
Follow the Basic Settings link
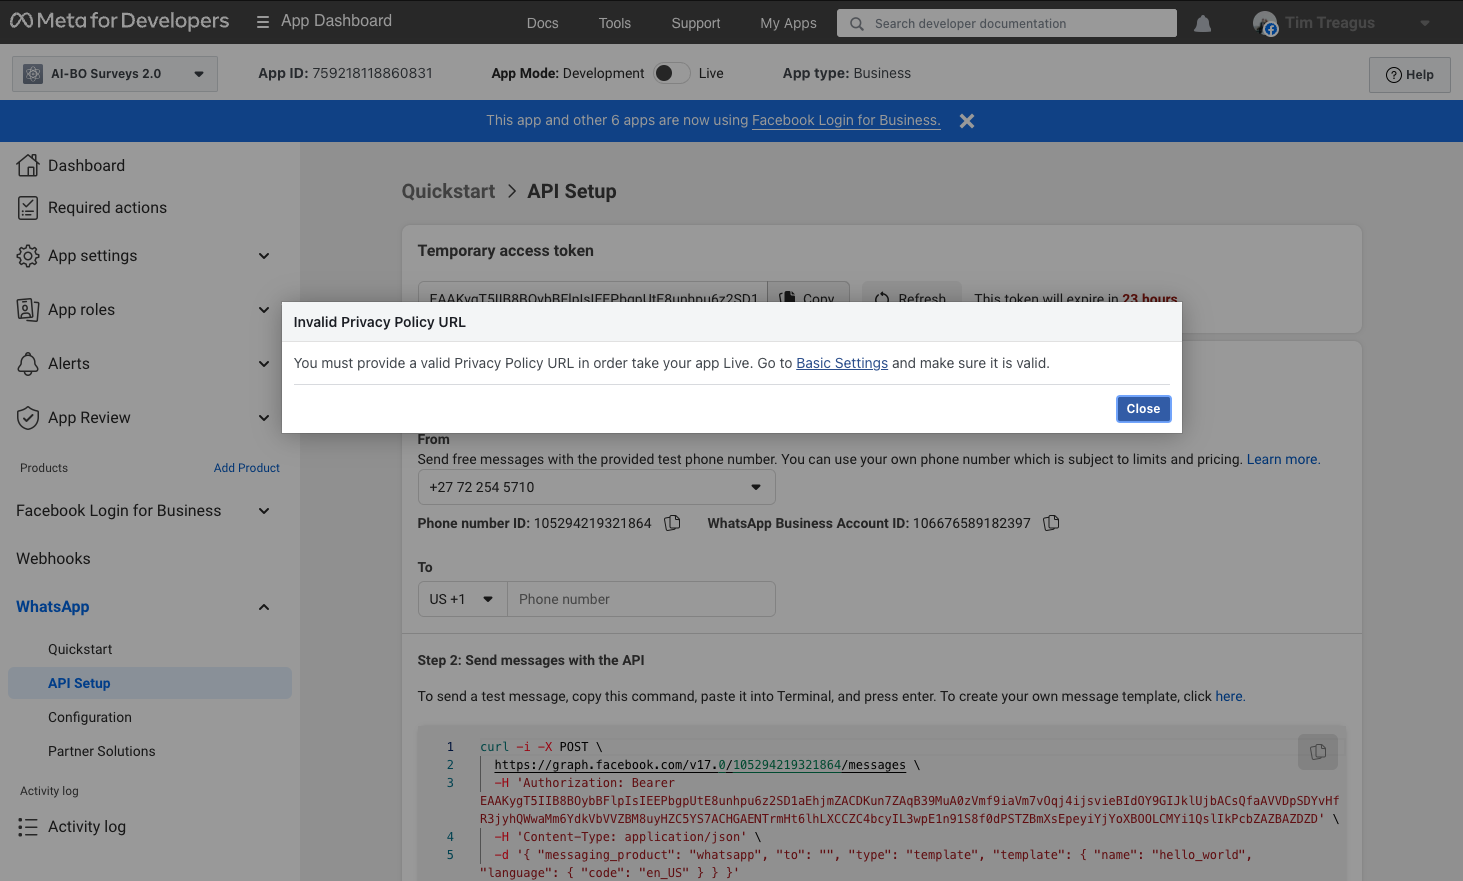point(842,363)
